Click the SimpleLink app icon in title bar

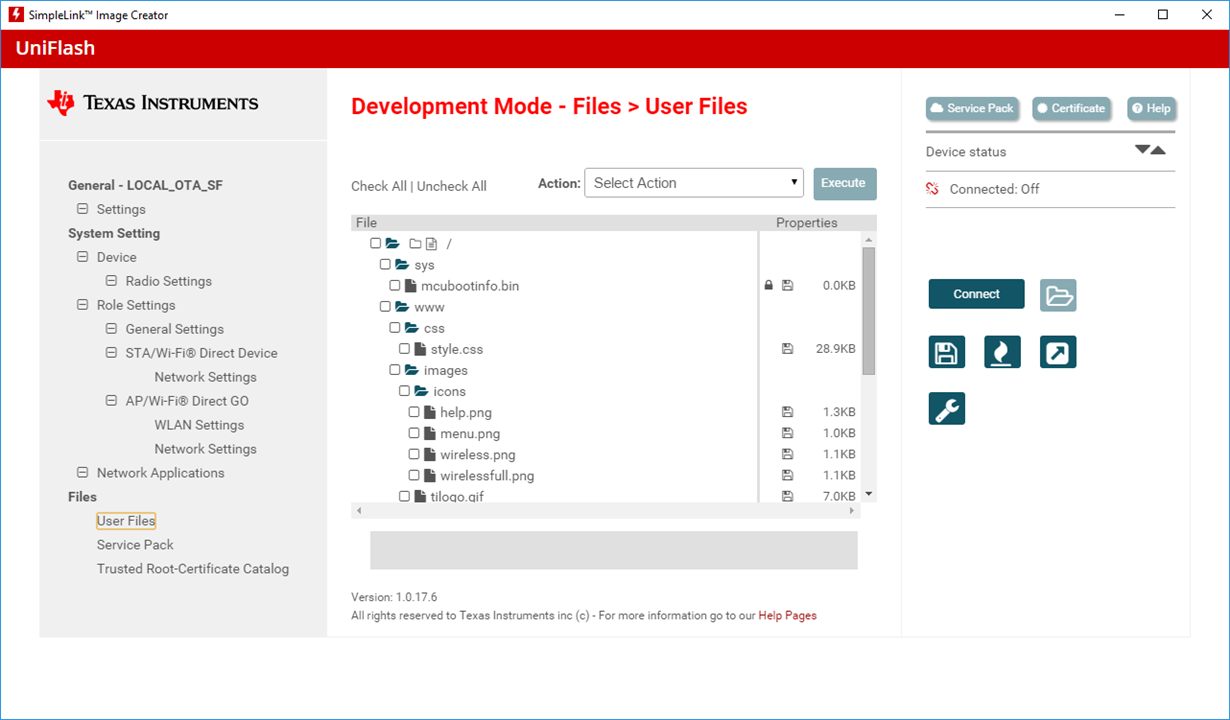(x=15, y=15)
